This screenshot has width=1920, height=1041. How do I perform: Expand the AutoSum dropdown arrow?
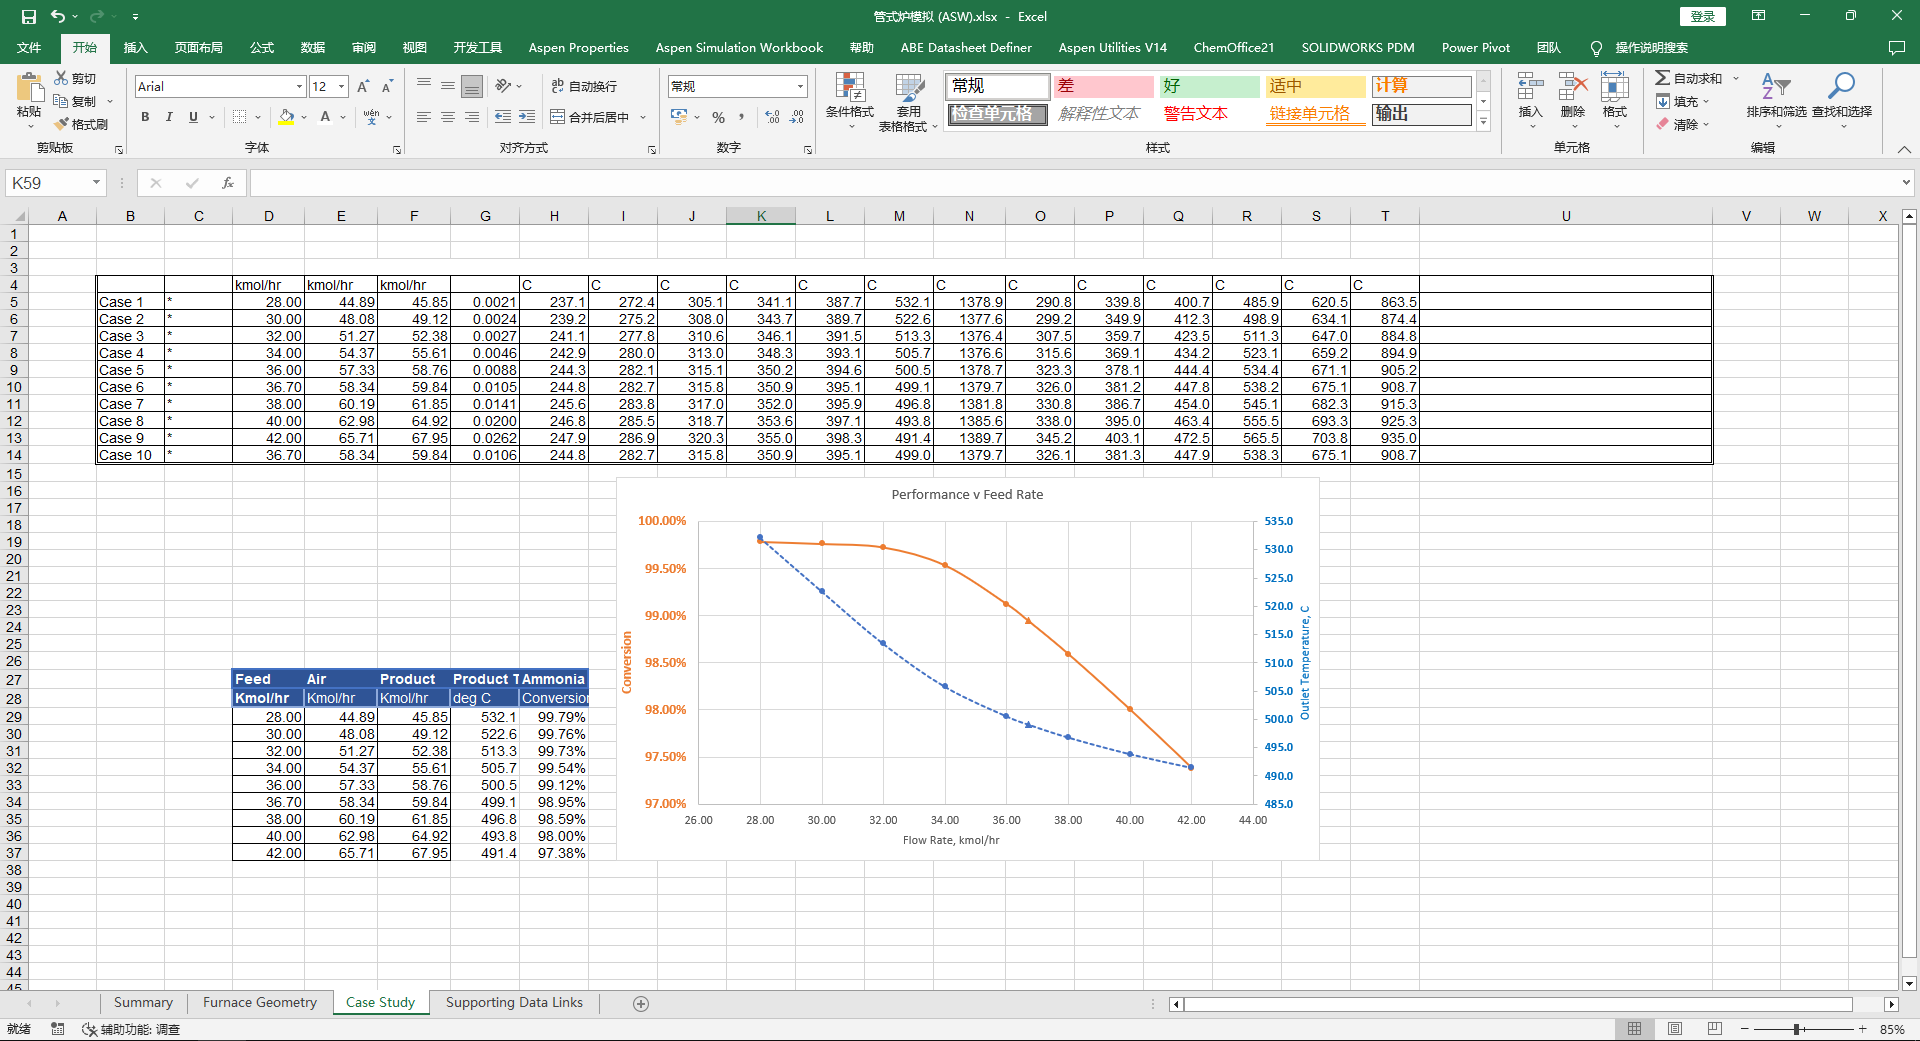click(x=1736, y=78)
